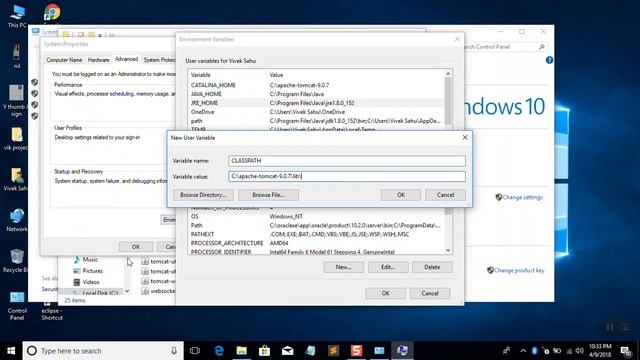Open vik project folder on desktop
Image resolution: width=640 pixels, height=360 pixels.
[x=16, y=139]
